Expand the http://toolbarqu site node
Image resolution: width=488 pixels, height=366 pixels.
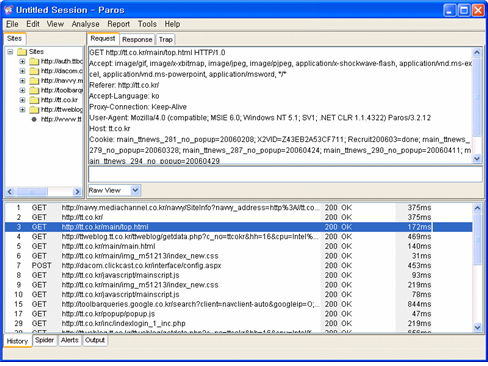22,91
